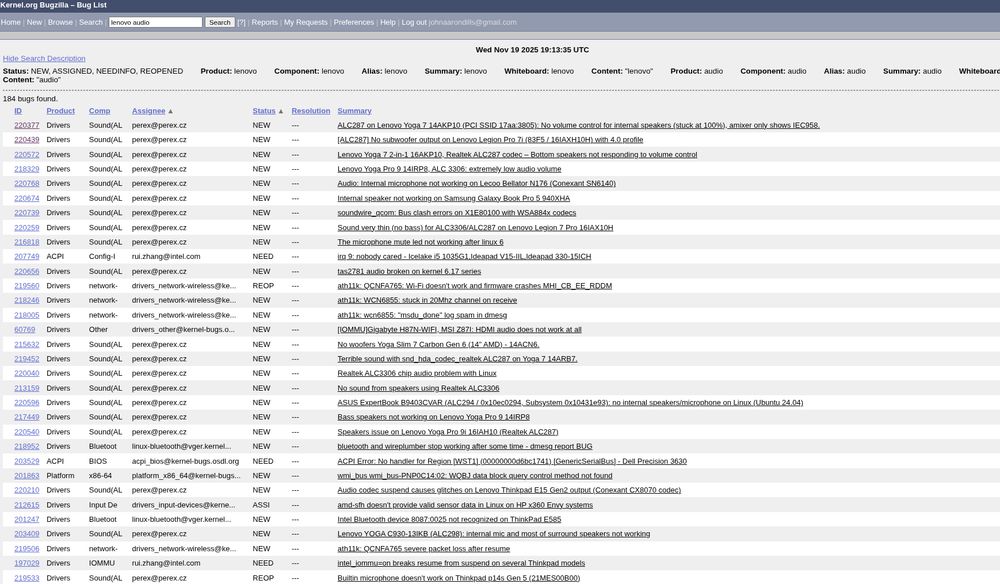Open summary 'ath11k: QCNFA765: Wi-Fi doesn't work' bug
The height and width of the screenshot is (584, 1000).
[474, 286]
